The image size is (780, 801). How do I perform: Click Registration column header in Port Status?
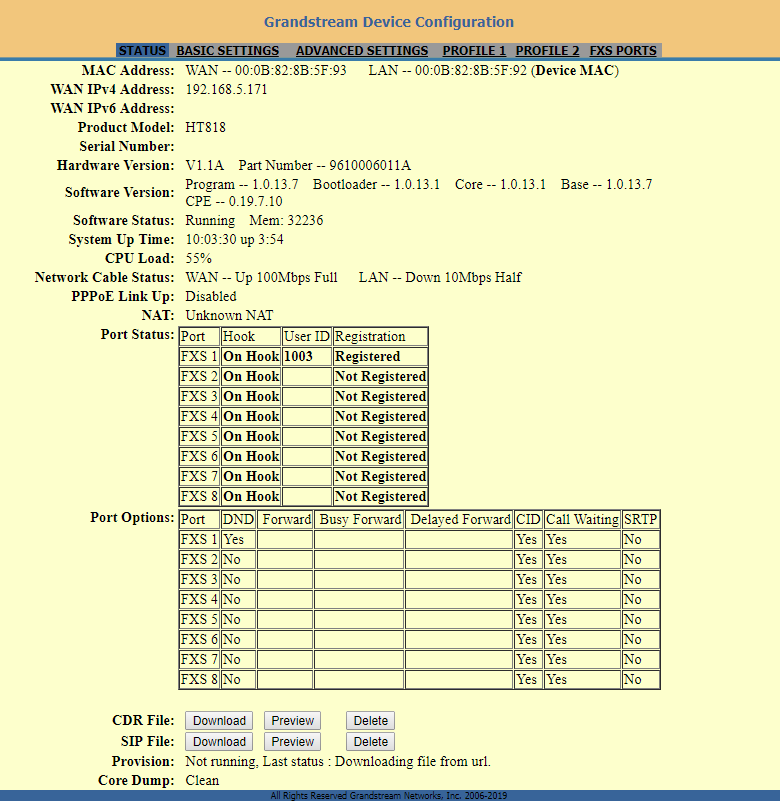click(380, 337)
